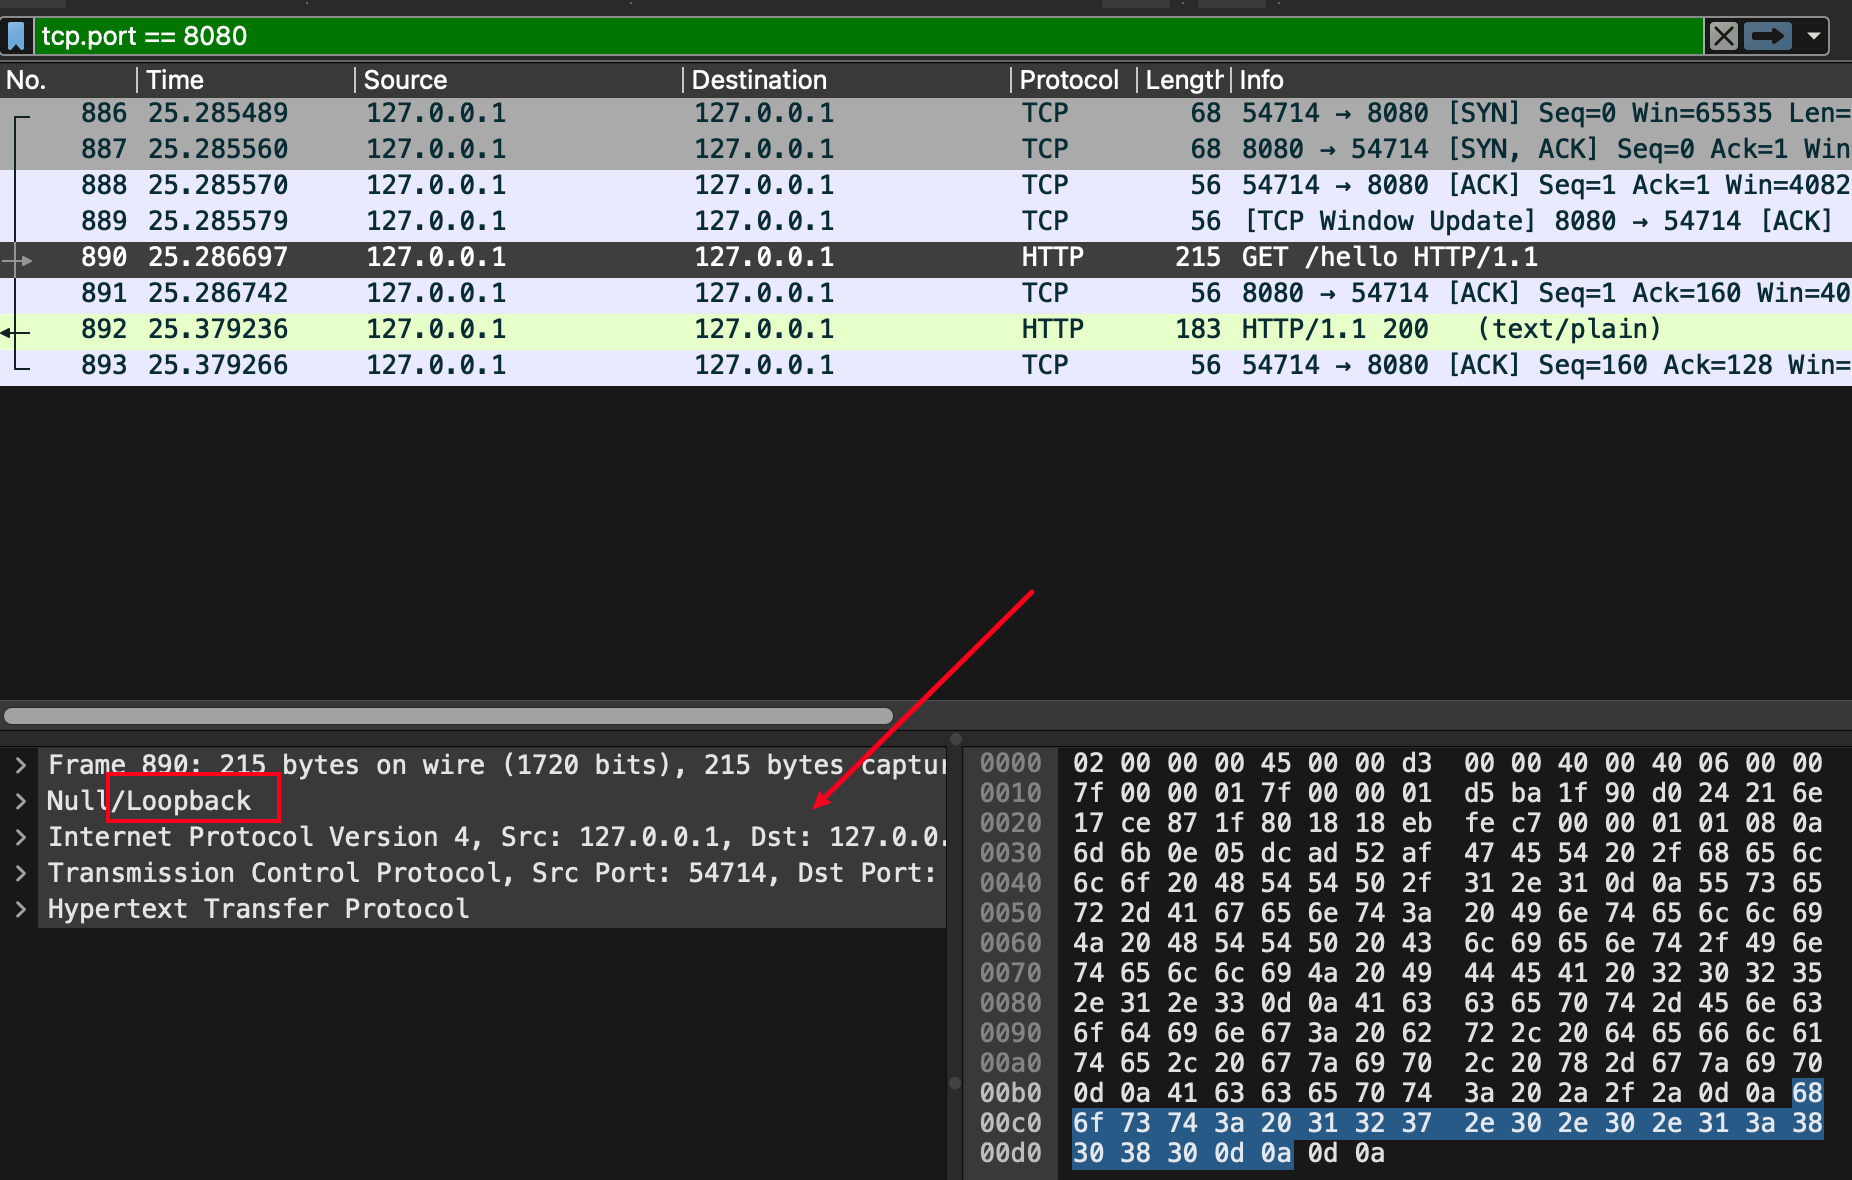This screenshot has height=1180, width=1852.
Task: Click the tcp.port == 8080 filter field
Action: [x=860, y=37]
